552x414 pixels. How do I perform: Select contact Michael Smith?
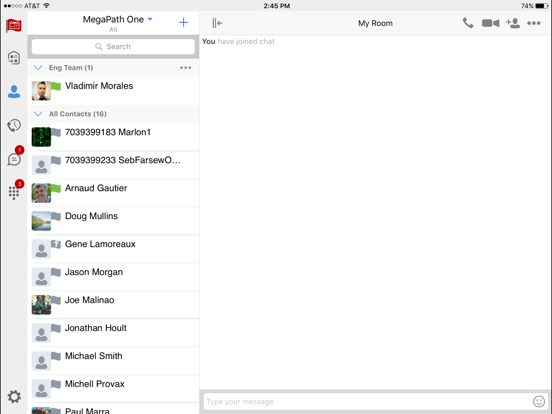click(x=113, y=361)
